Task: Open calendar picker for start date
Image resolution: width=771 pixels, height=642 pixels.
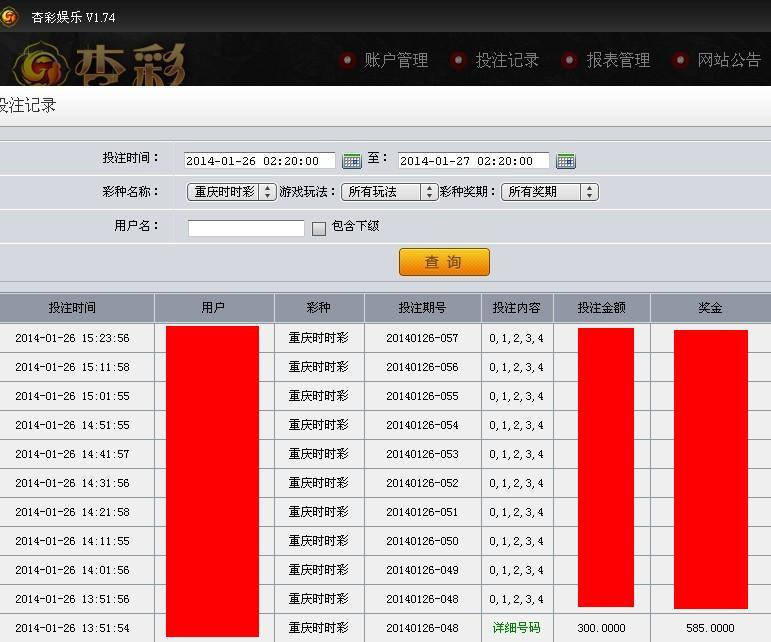Action: (x=351, y=161)
